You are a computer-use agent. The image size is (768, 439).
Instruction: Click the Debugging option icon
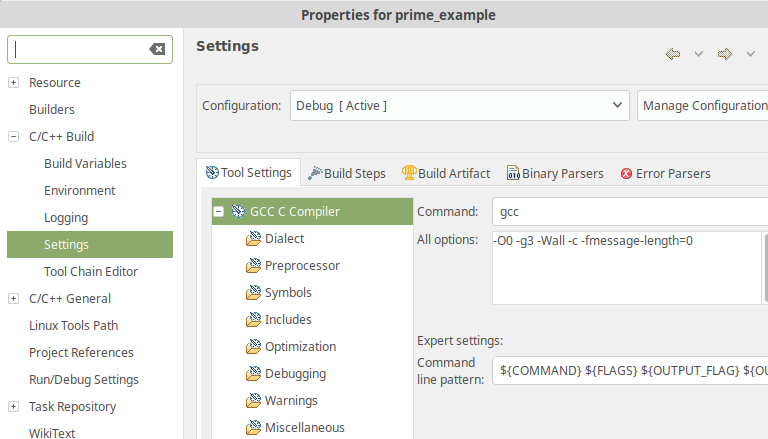click(253, 374)
